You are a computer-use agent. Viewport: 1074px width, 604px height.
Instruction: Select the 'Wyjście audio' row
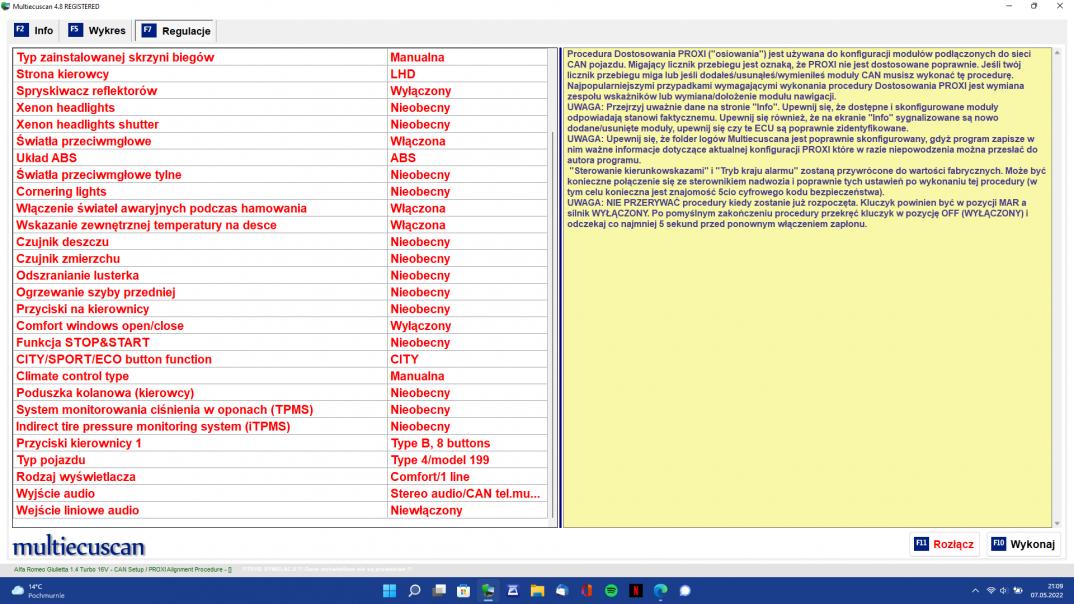point(280,494)
